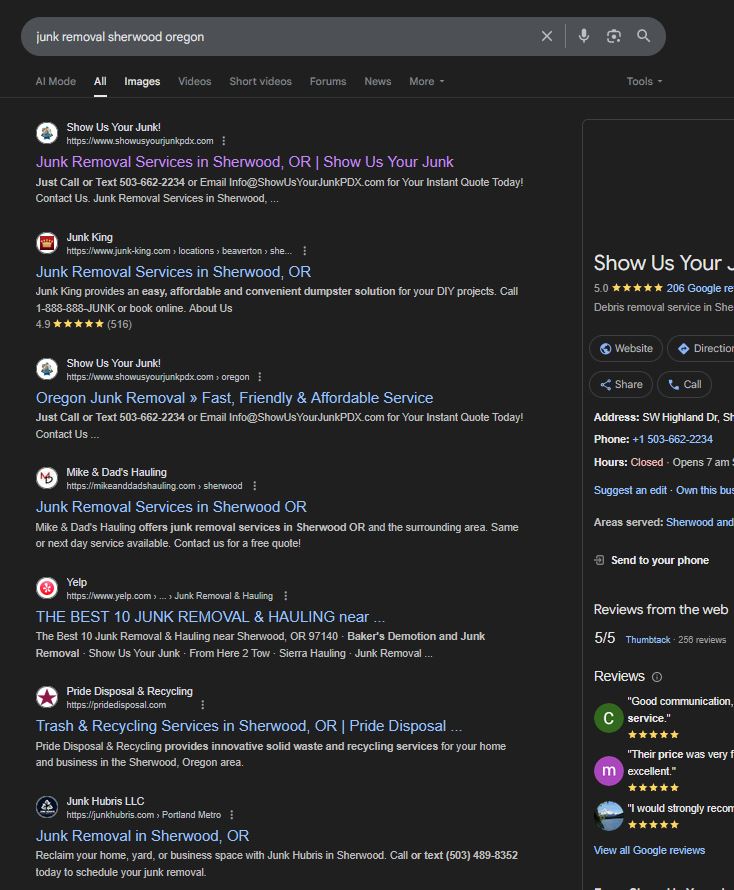Click View all Google reviews link
Screen dimensions: 734x890
pyautogui.click(x=649, y=850)
